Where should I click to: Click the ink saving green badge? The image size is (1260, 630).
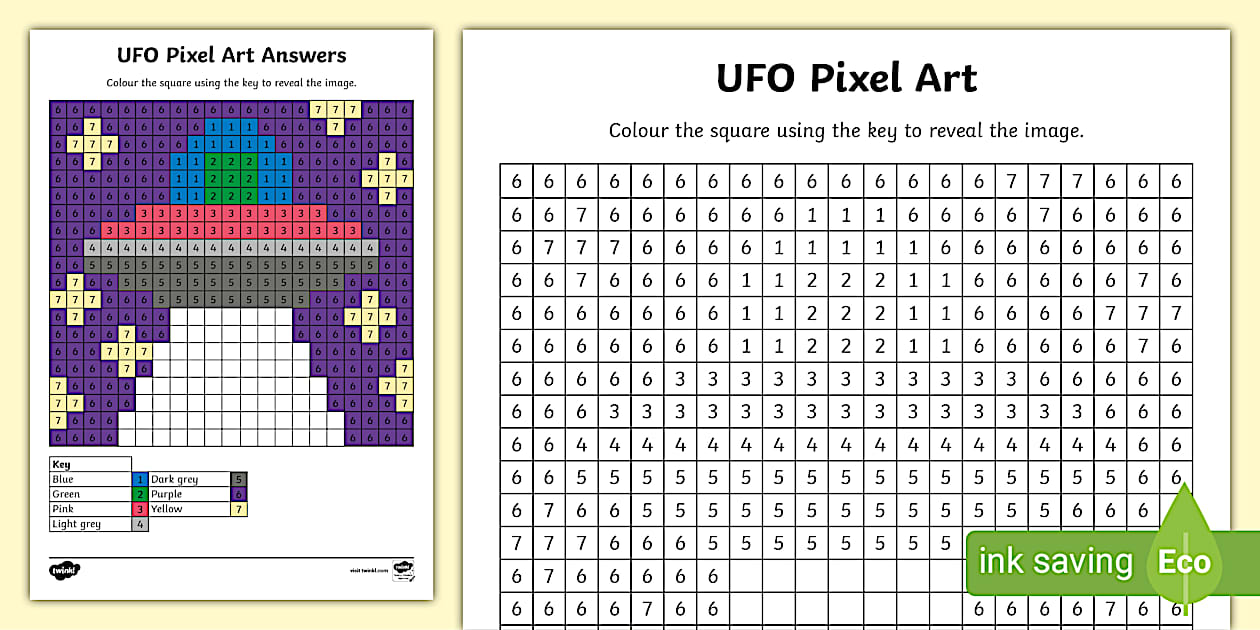[1055, 562]
